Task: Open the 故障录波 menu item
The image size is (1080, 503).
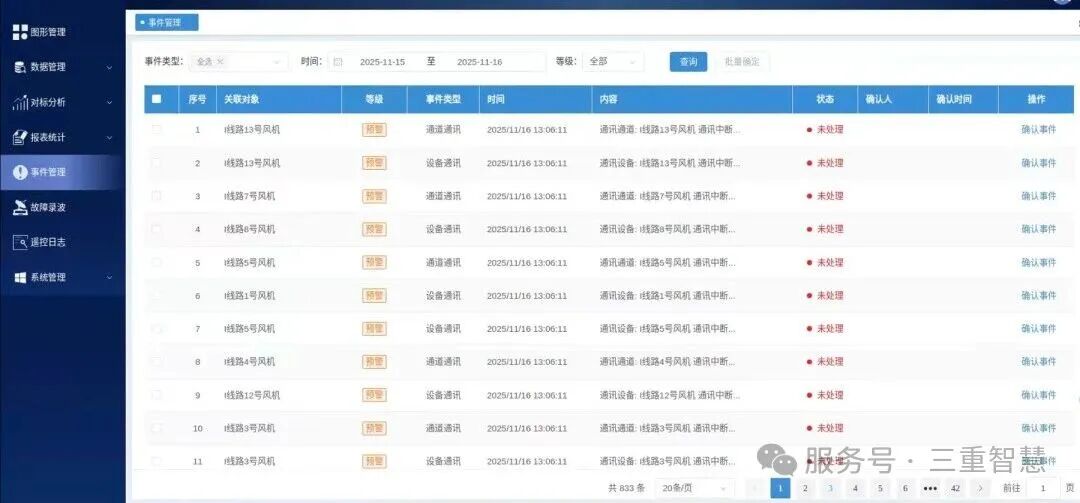Action: pyautogui.click(x=63, y=207)
